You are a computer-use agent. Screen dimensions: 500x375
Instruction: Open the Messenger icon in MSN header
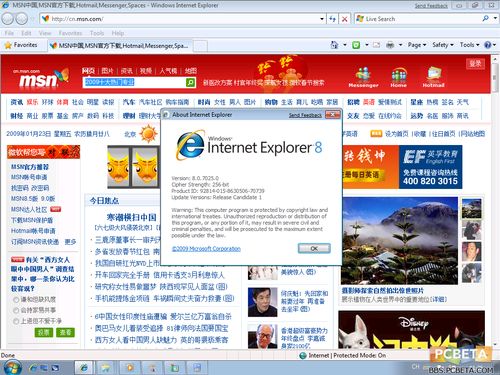(363, 77)
